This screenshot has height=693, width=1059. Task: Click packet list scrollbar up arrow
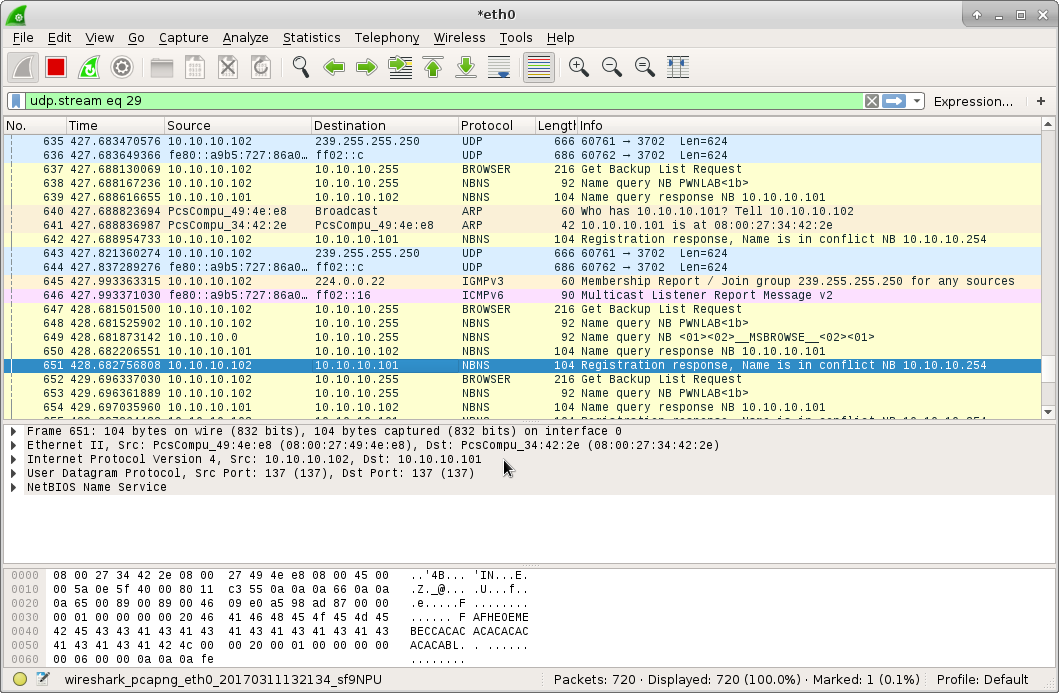coord(1048,124)
